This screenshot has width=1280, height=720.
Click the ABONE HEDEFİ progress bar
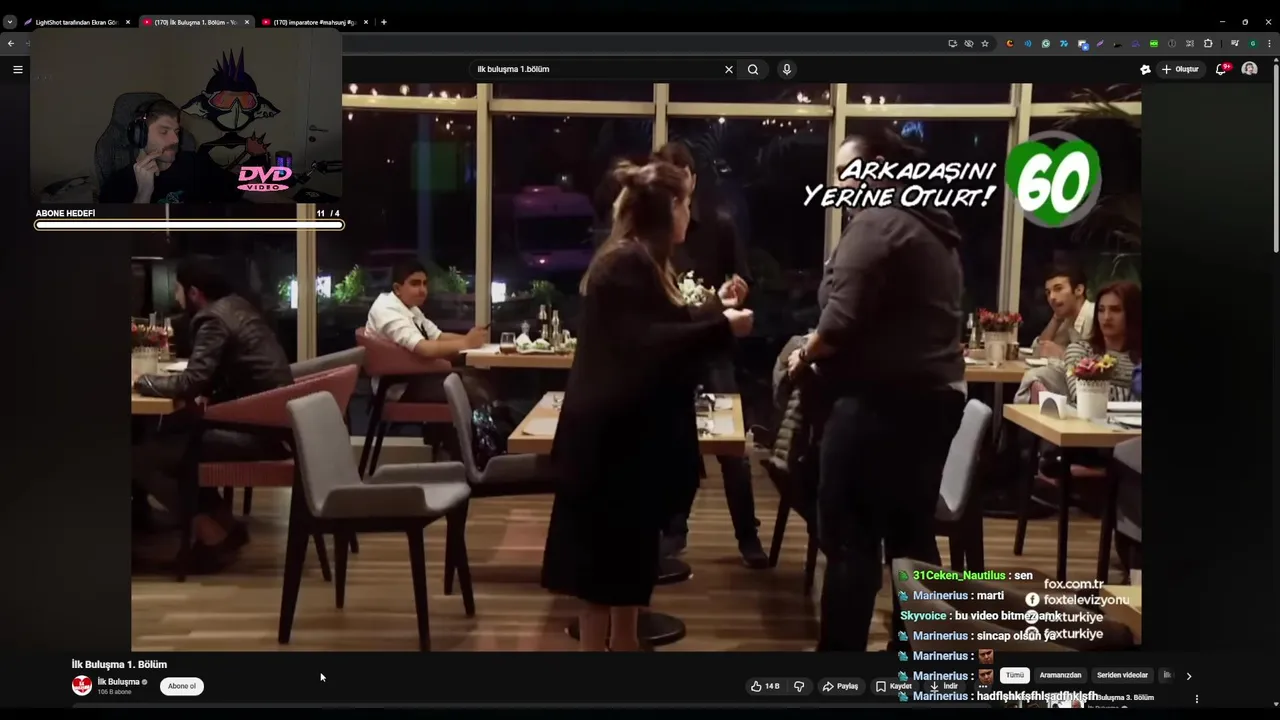point(189,225)
